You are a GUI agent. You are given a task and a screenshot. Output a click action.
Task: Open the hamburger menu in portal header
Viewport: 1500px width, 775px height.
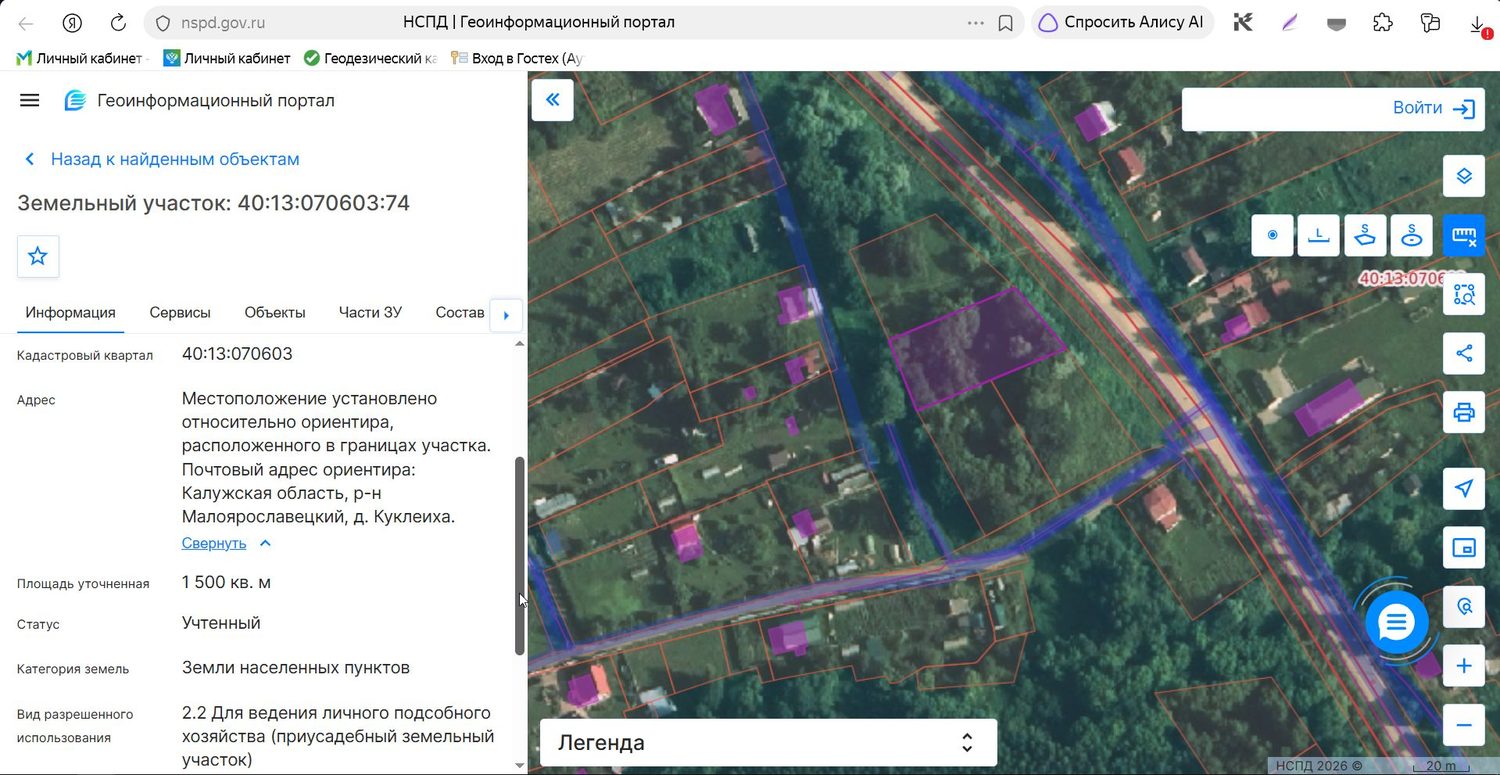pos(30,100)
